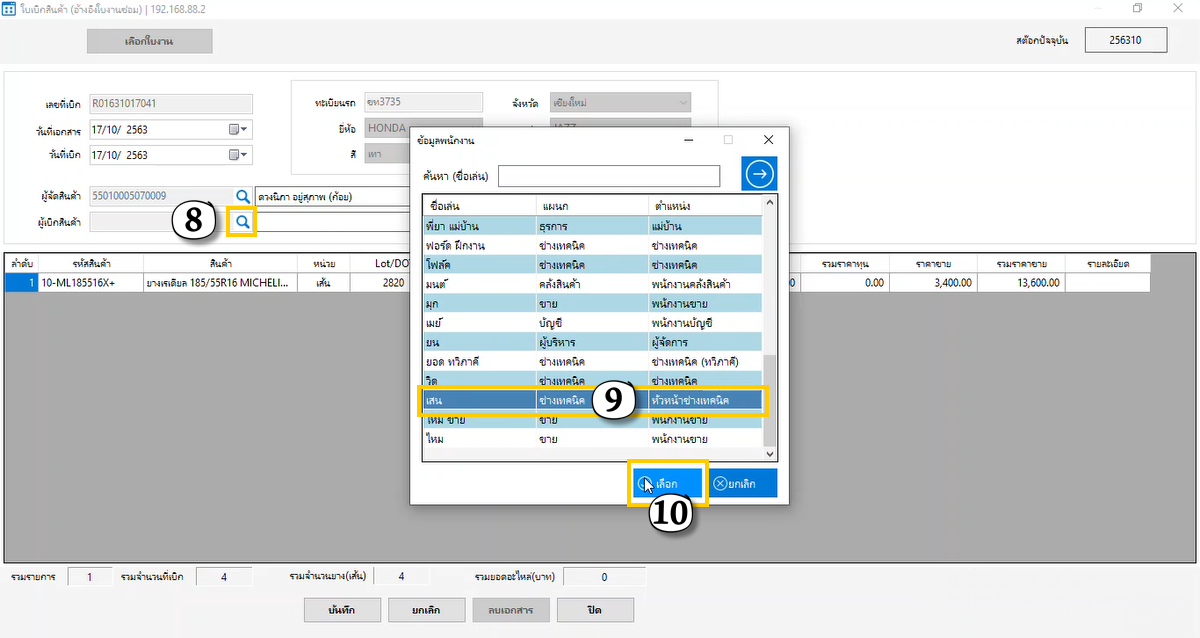
Task: Click the เลือกใบงาน button
Action: tap(150, 41)
